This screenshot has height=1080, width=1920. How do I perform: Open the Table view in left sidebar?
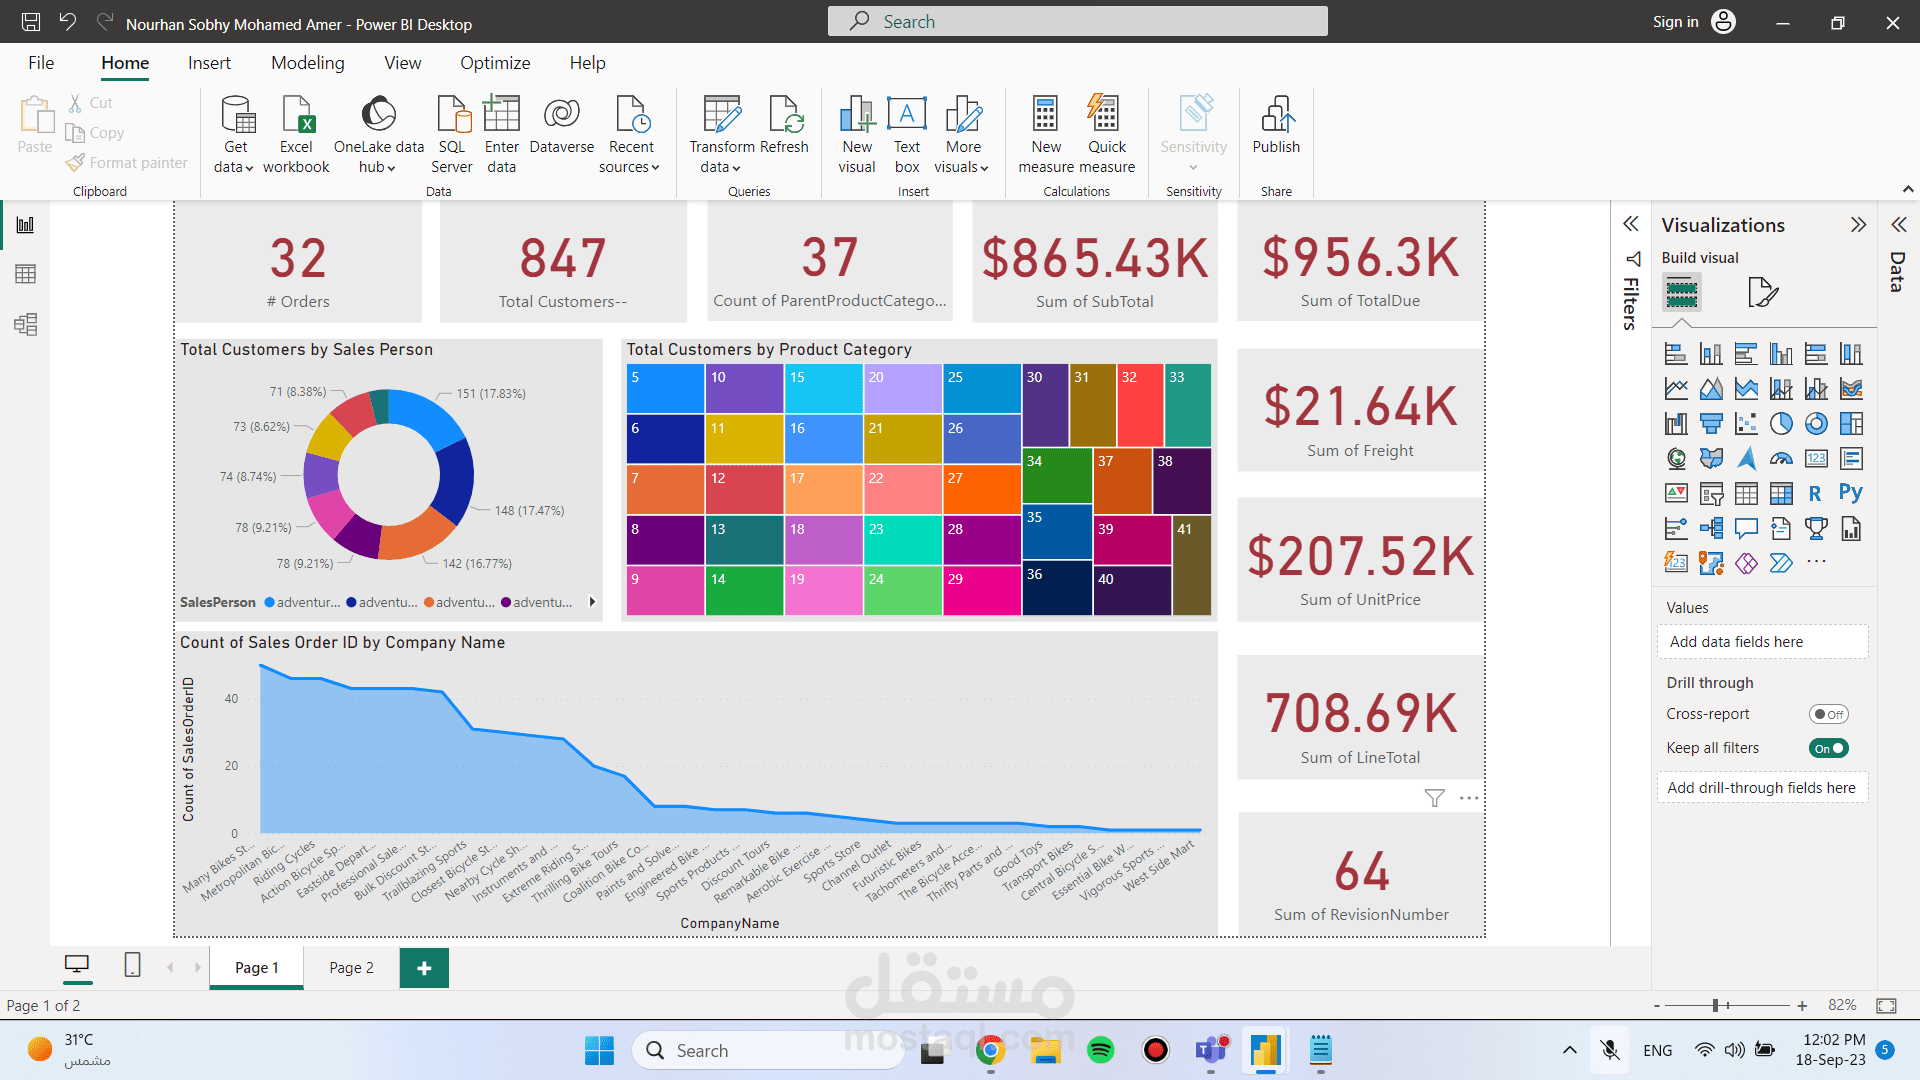[x=26, y=274]
